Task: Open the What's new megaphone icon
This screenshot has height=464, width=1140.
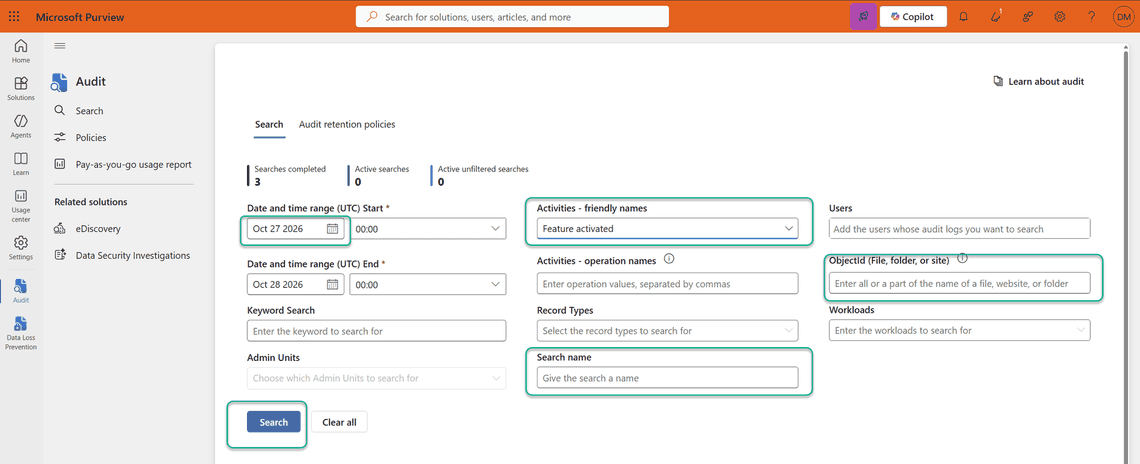Action: [x=996, y=17]
